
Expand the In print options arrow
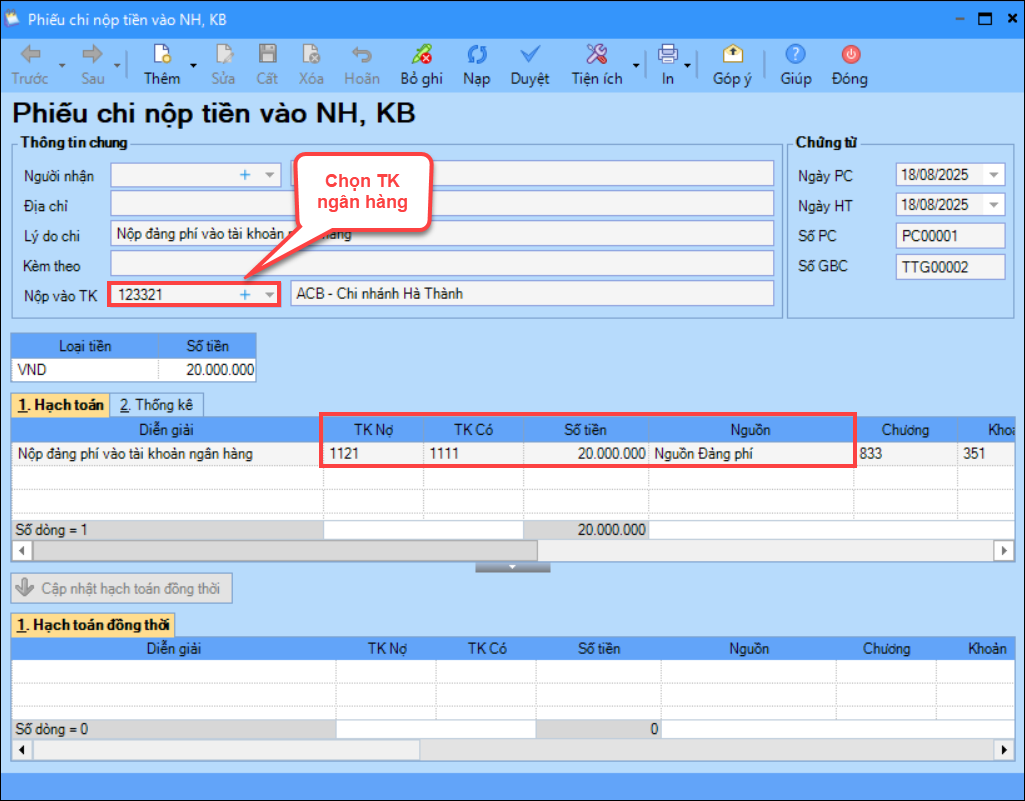tap(687, 65)
